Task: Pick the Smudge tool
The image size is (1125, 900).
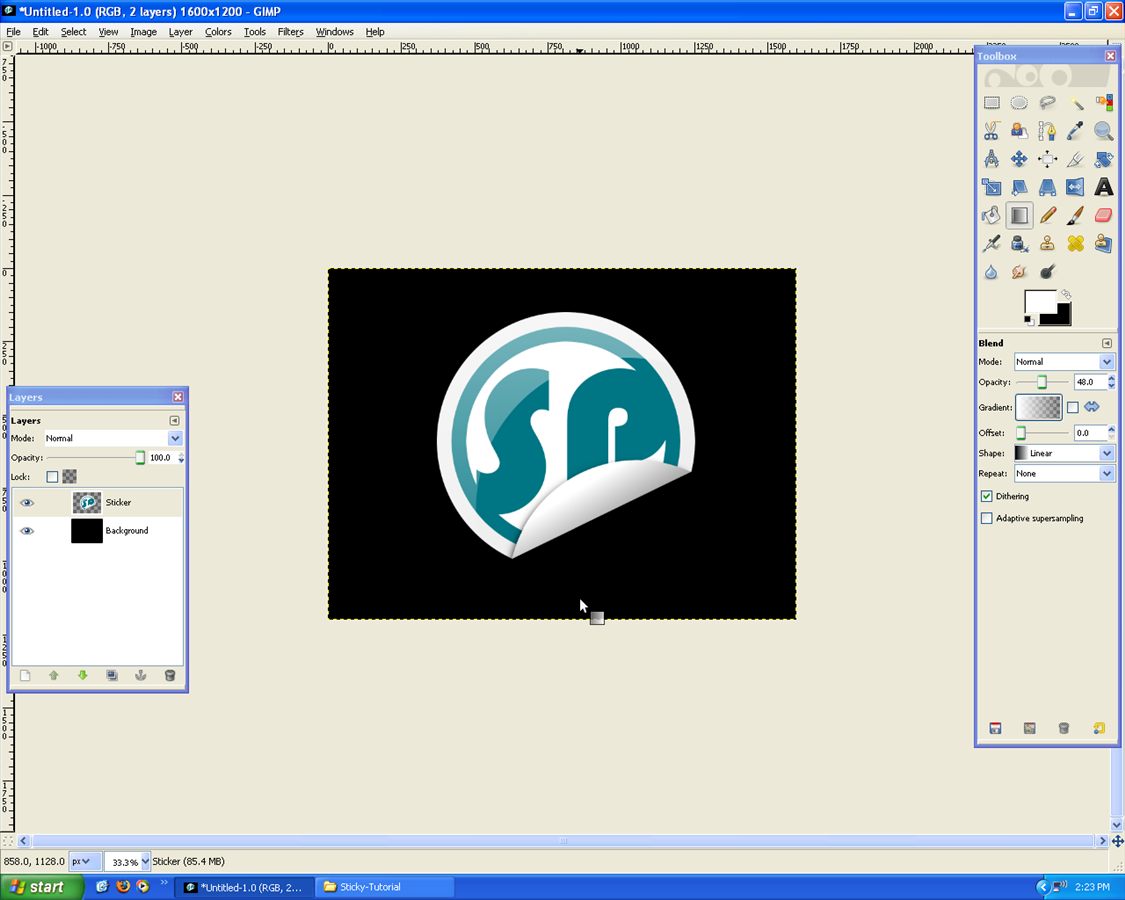Action: tap(1019, 272)
